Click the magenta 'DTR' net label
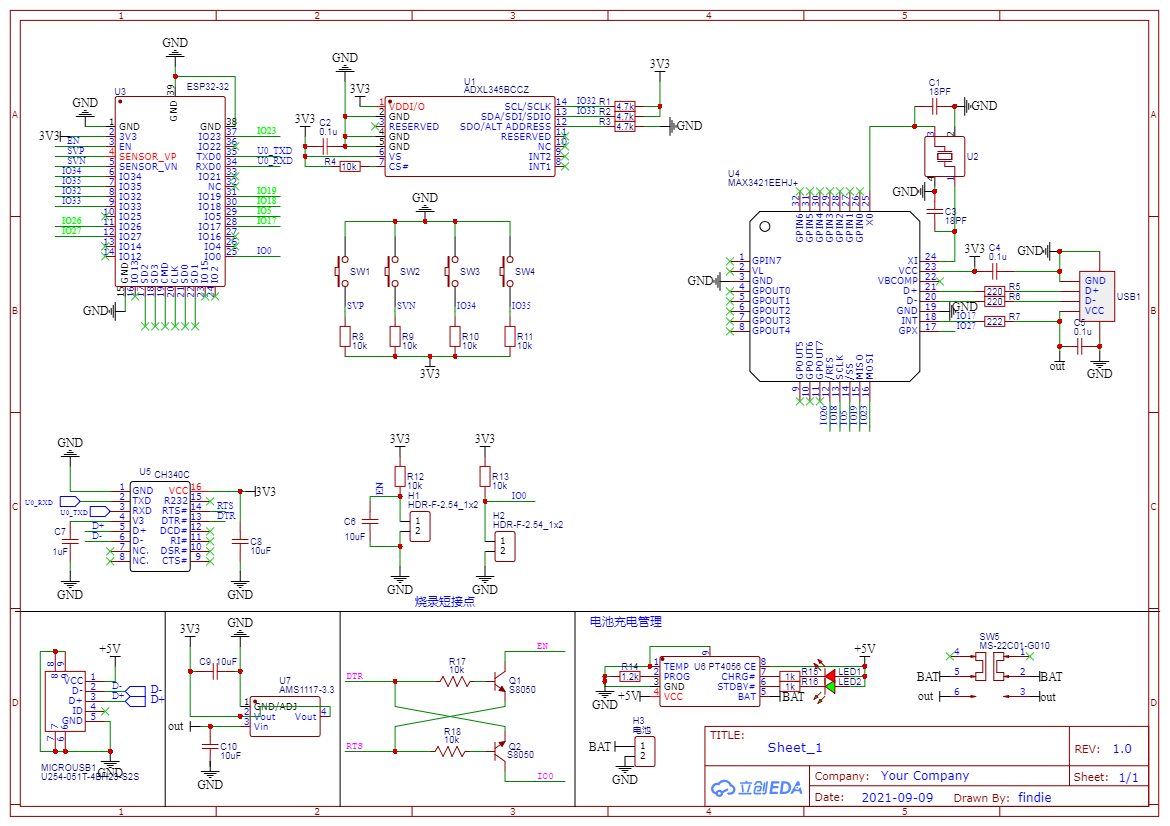1170x826 pixels. pyautogui.click(x=354, y=676)
